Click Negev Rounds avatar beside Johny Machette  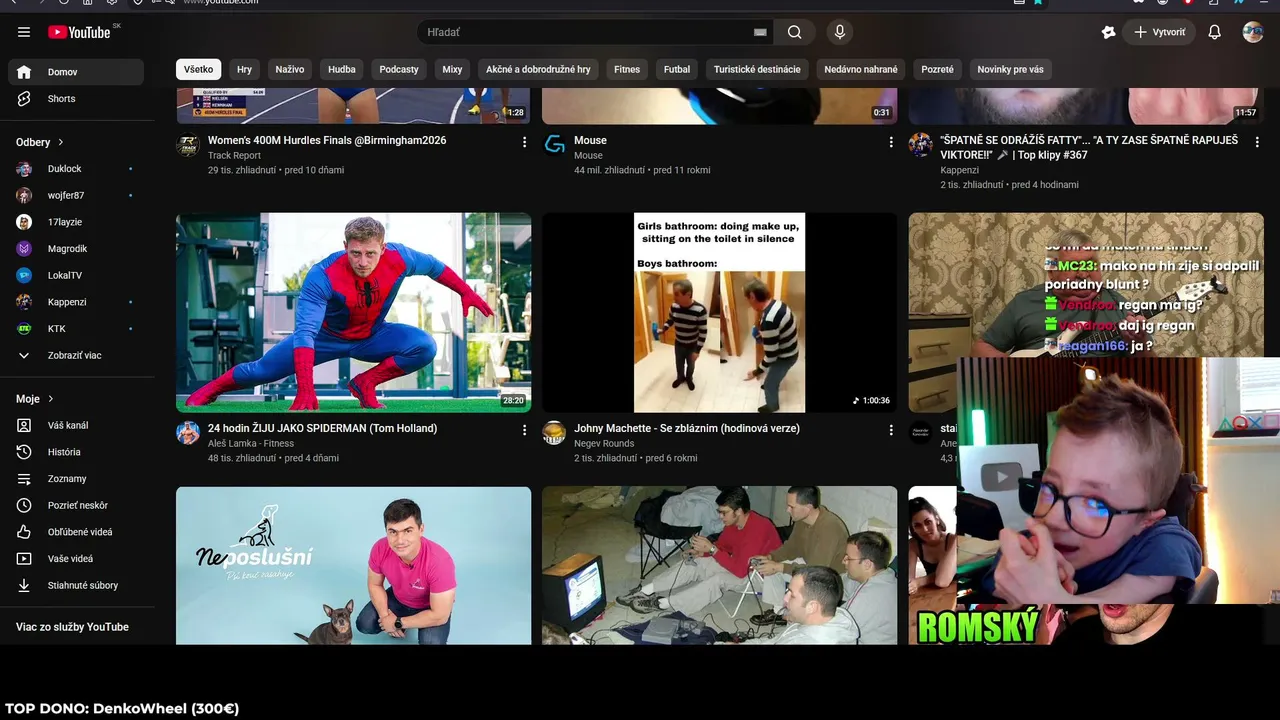(x=554, y=433)
